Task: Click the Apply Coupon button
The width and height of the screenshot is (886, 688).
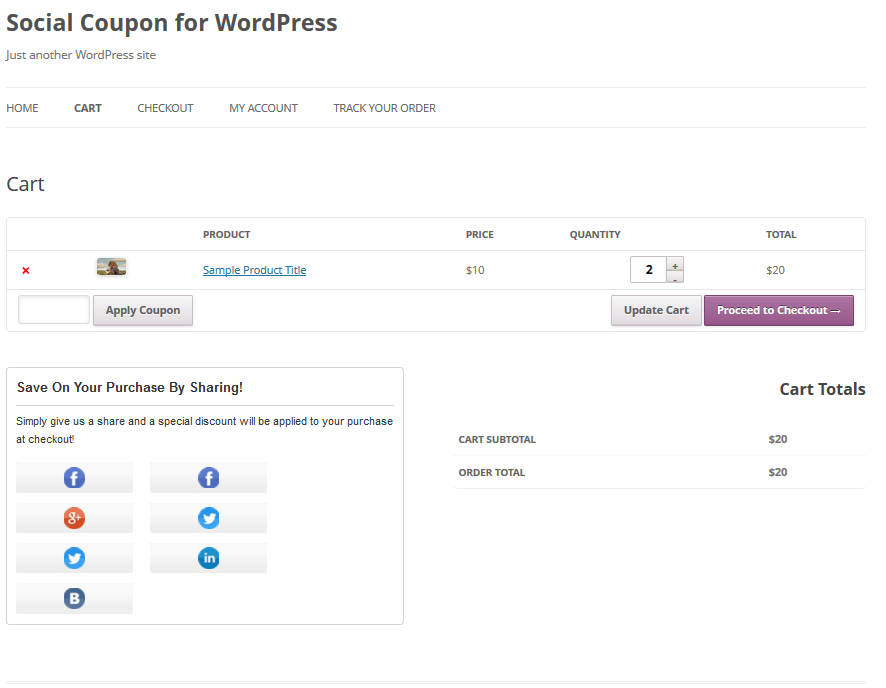Action: pyautogui.click(x=143, y=310)
